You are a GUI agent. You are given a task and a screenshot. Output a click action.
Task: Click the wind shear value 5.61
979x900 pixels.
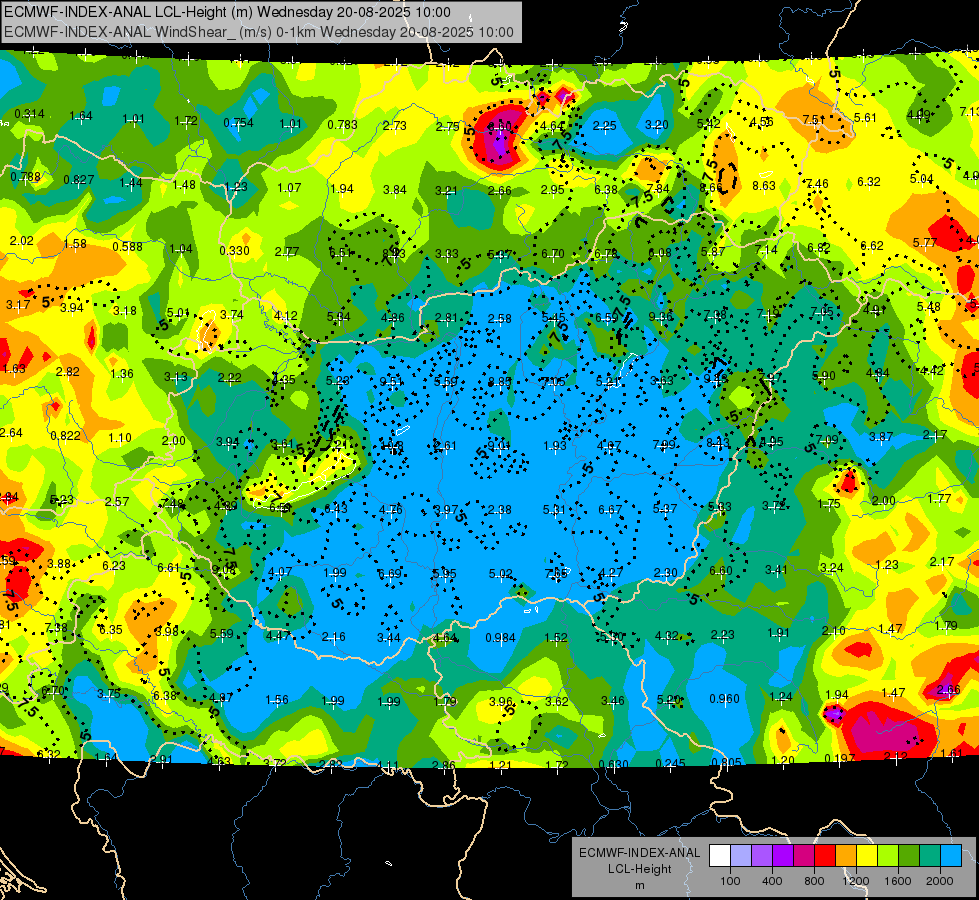coord(865,117)
